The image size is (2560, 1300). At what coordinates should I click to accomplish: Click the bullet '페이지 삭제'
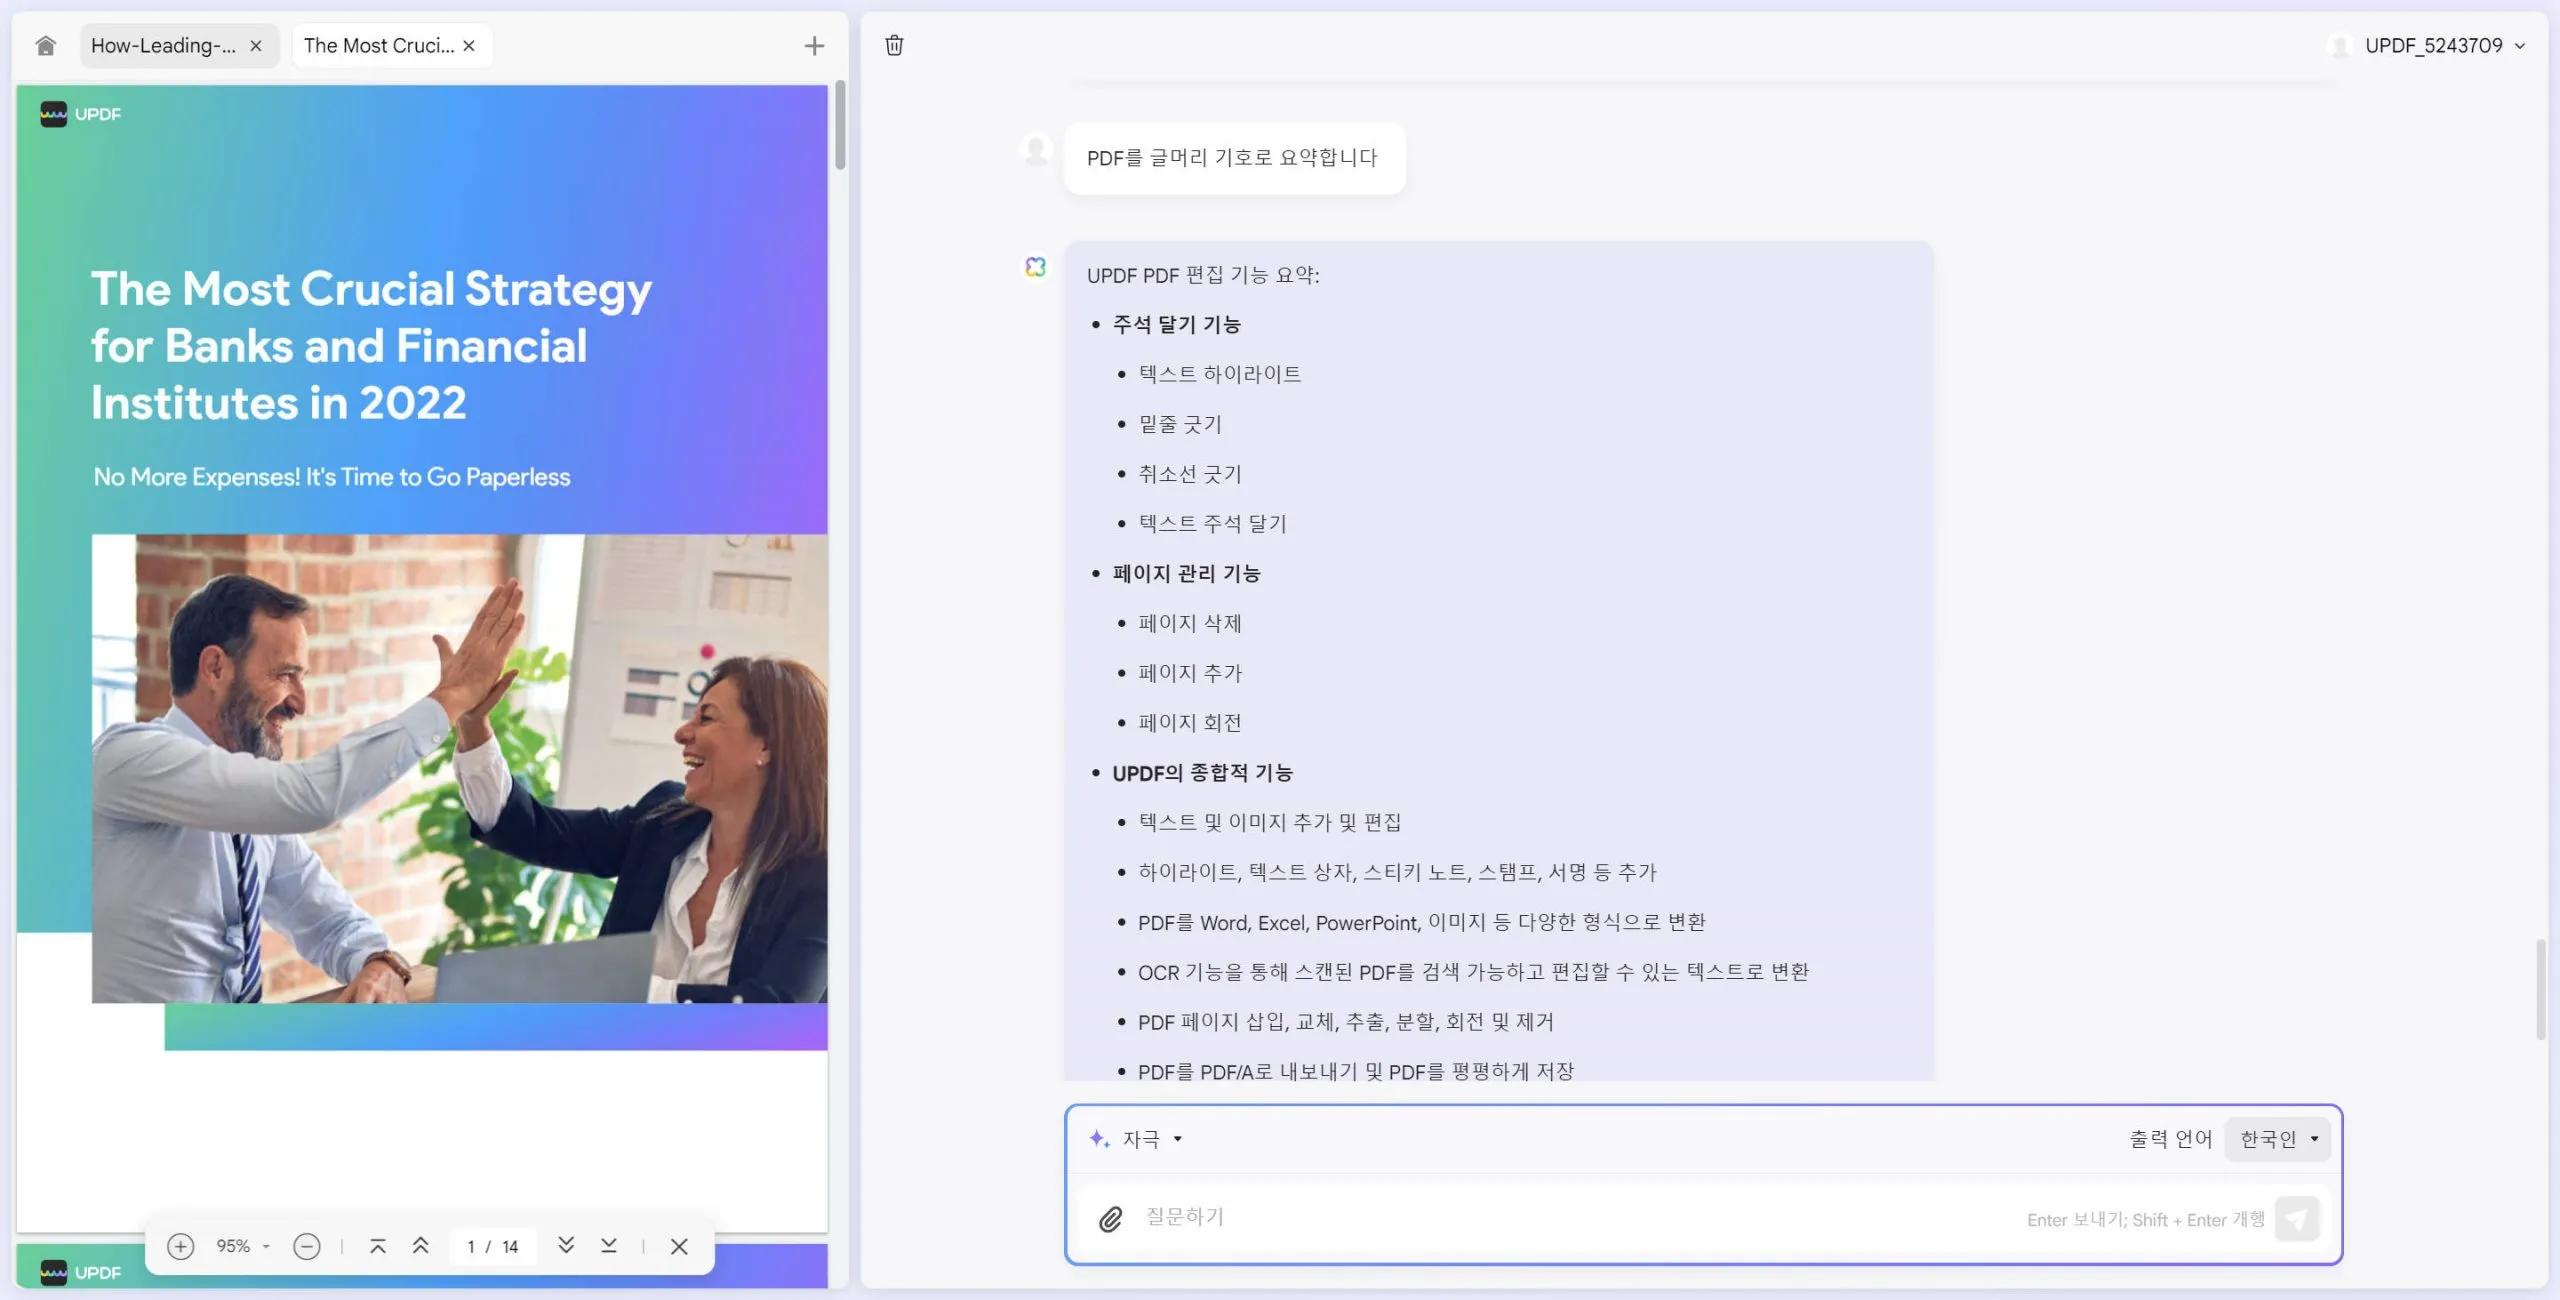[x=1190, y=623]
